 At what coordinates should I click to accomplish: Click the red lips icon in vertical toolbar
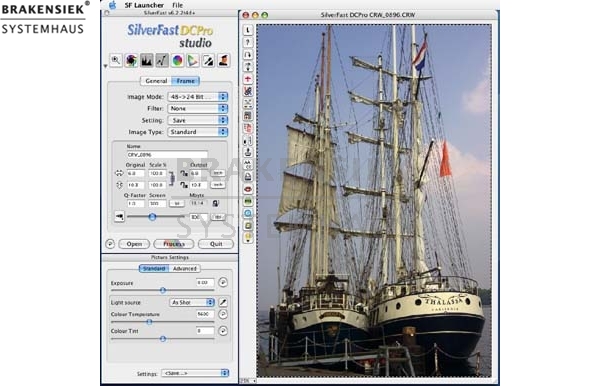[x=248, y=189]
